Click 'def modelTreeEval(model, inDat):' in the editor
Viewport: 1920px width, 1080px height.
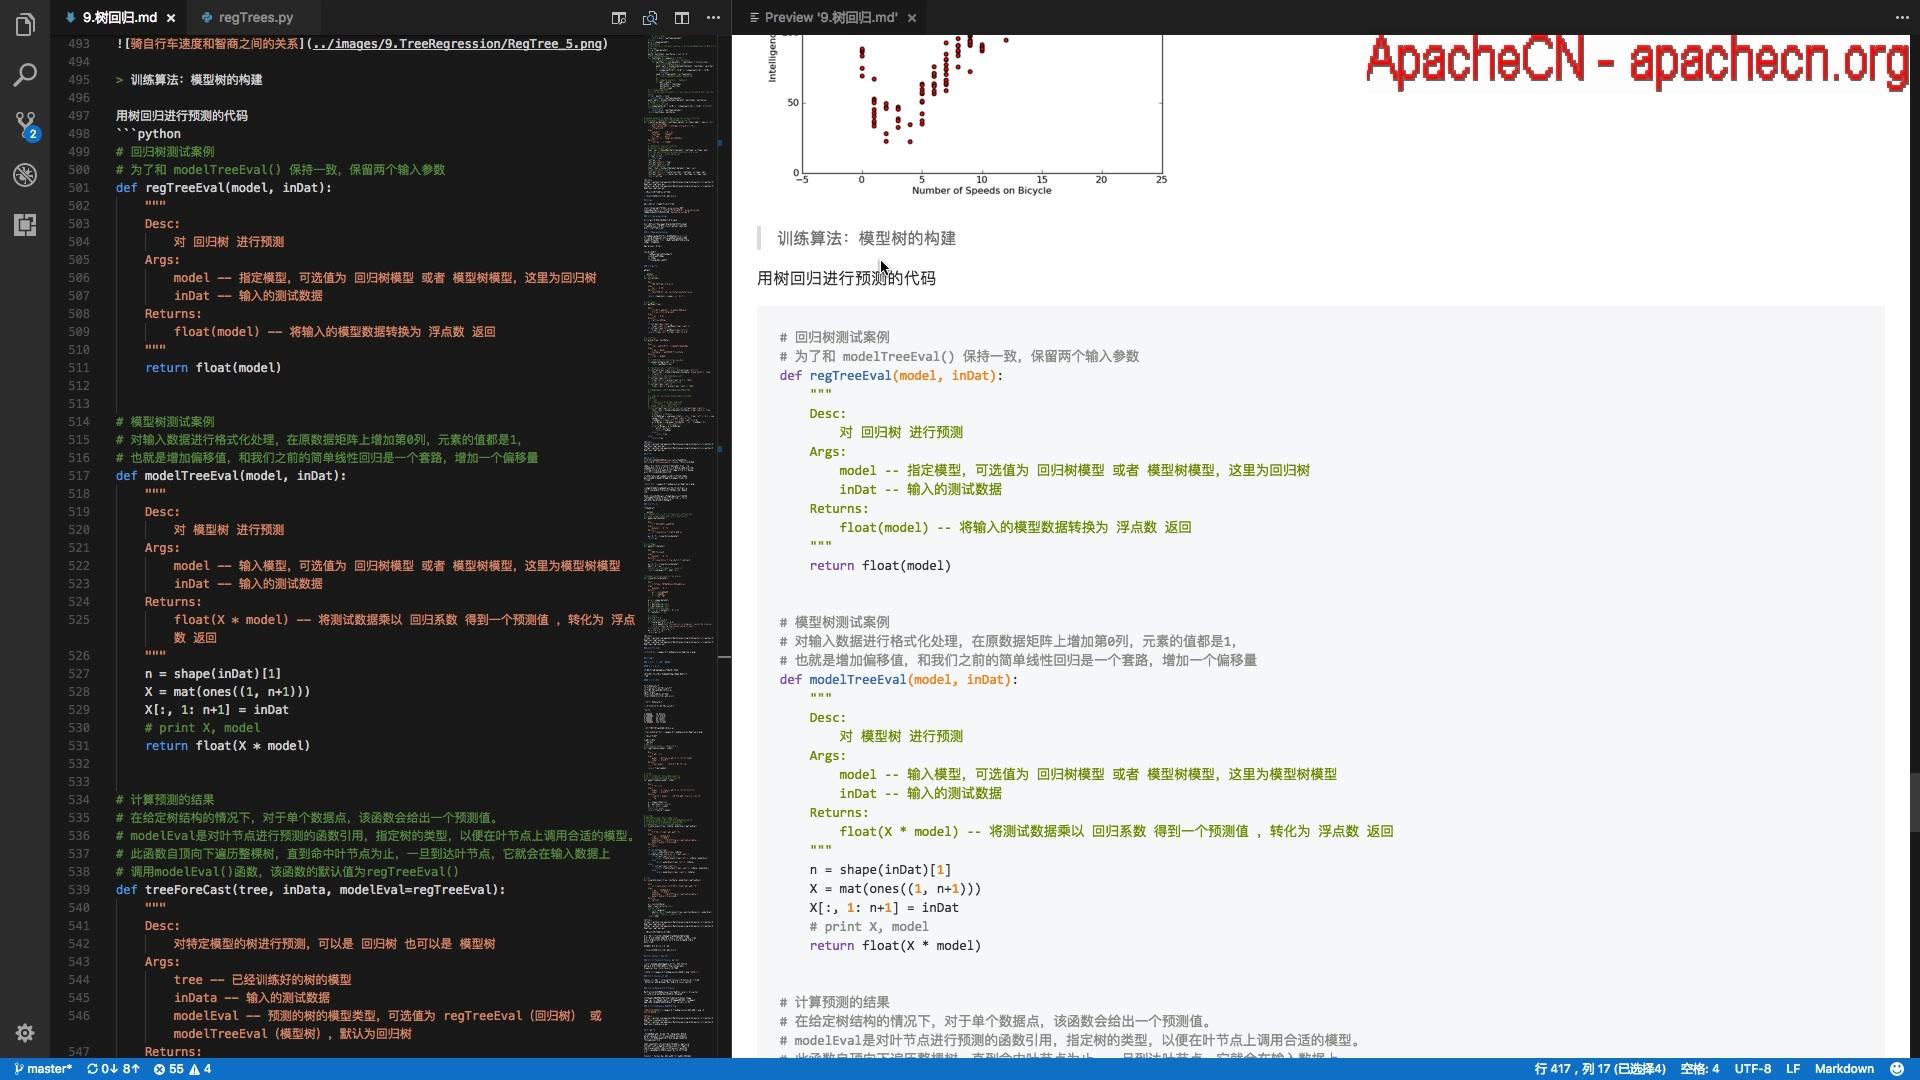(231, 476)
